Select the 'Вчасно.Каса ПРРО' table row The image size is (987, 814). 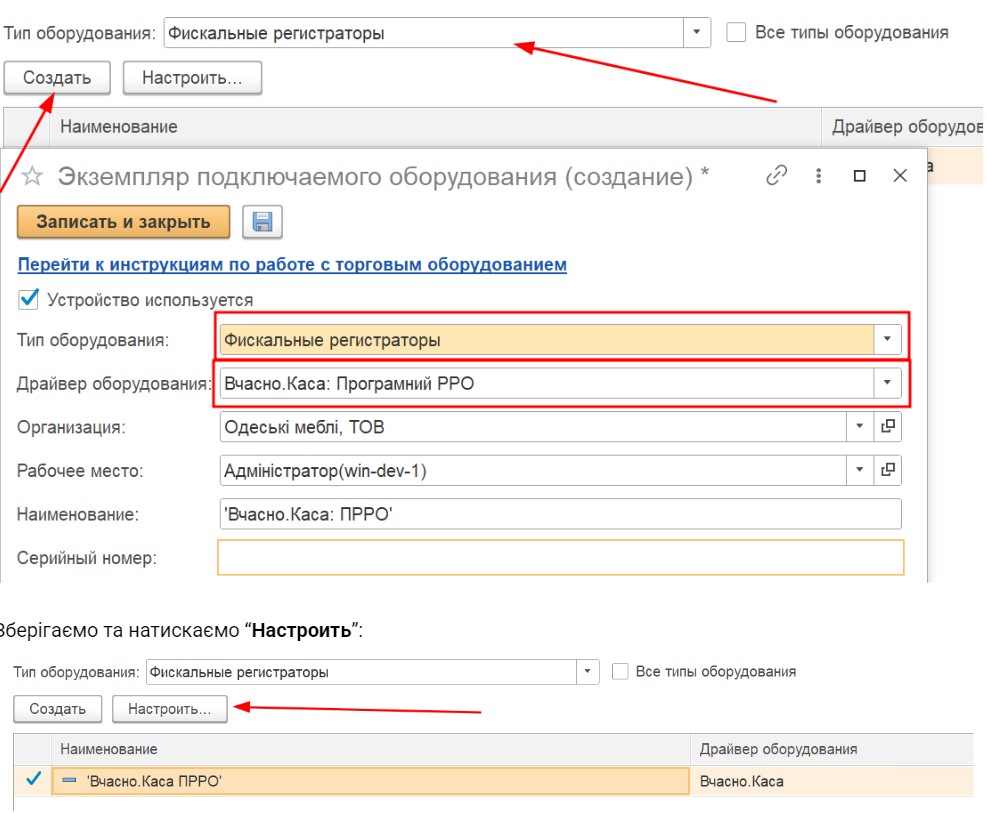(370, 781)
